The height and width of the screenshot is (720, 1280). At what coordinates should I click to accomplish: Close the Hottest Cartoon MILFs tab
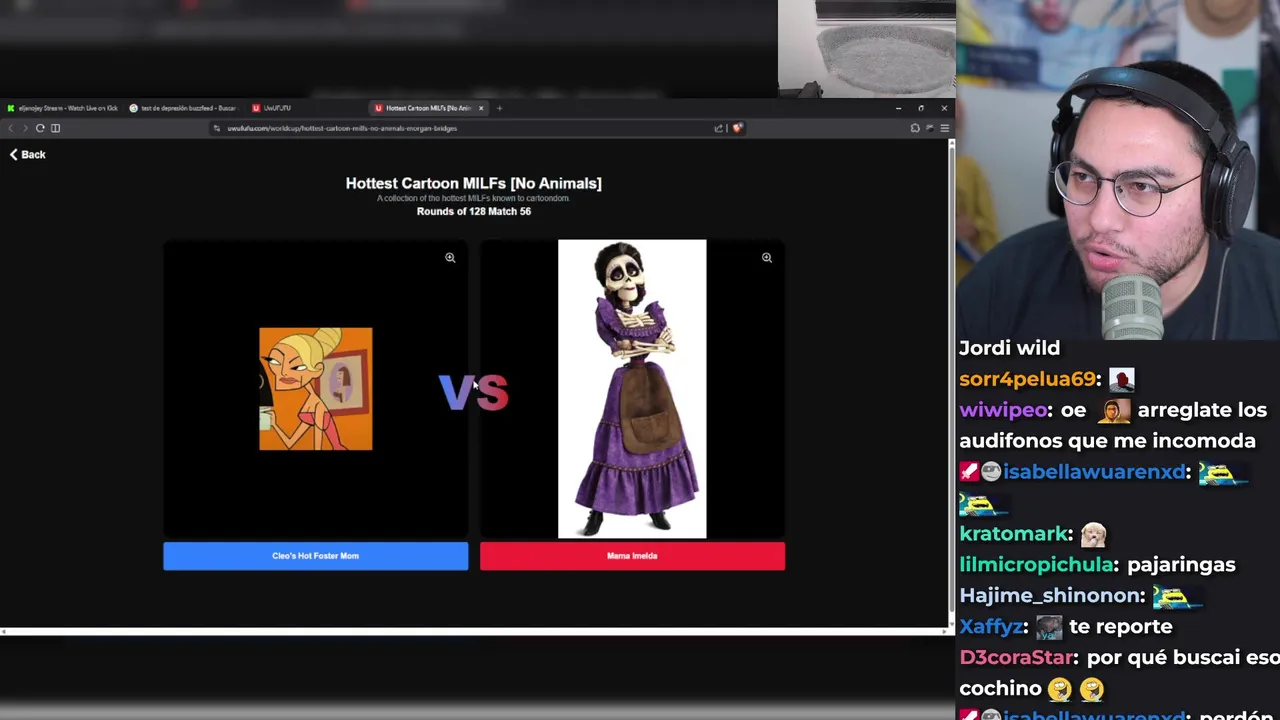(x=481, y=108)
